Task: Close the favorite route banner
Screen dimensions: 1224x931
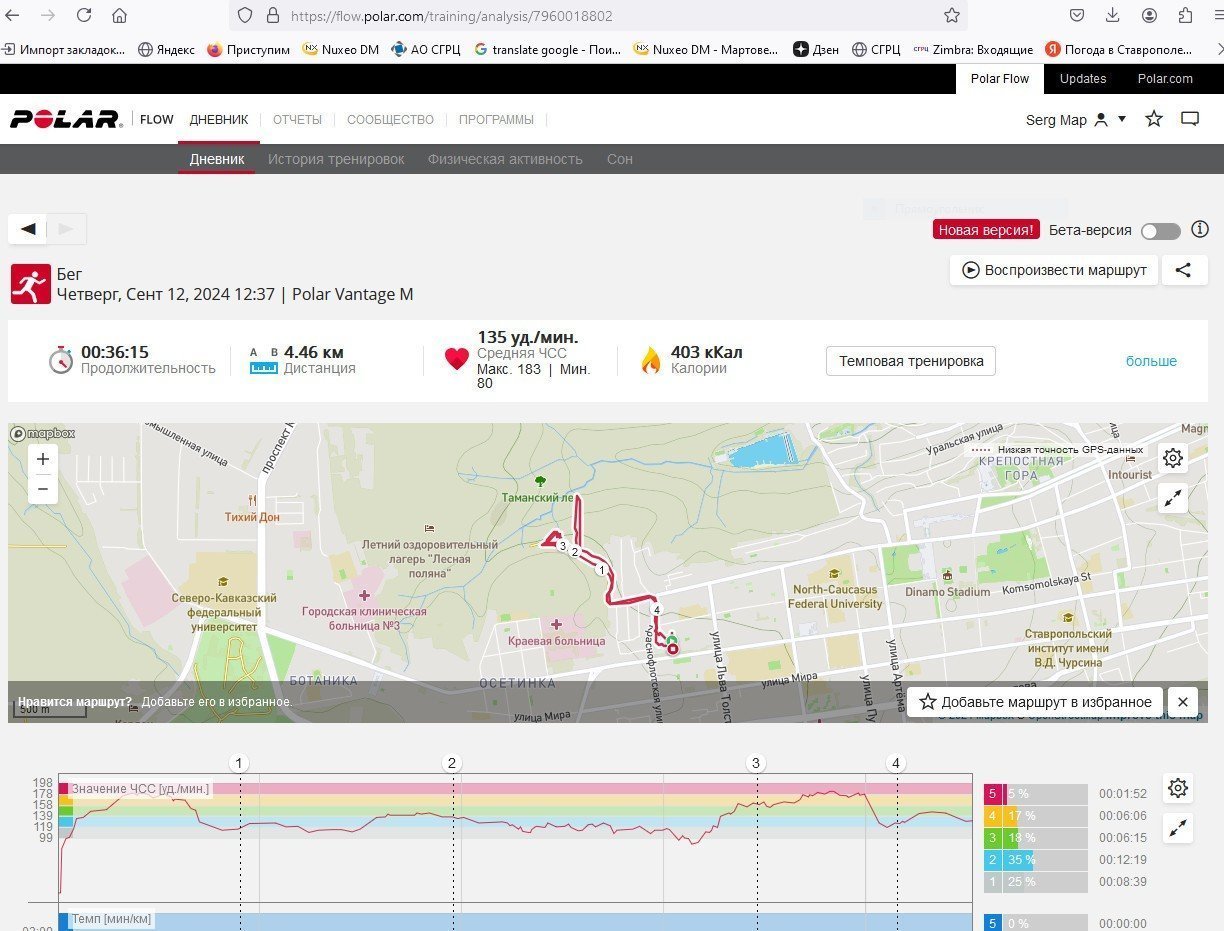Action: coord(1183,702)
